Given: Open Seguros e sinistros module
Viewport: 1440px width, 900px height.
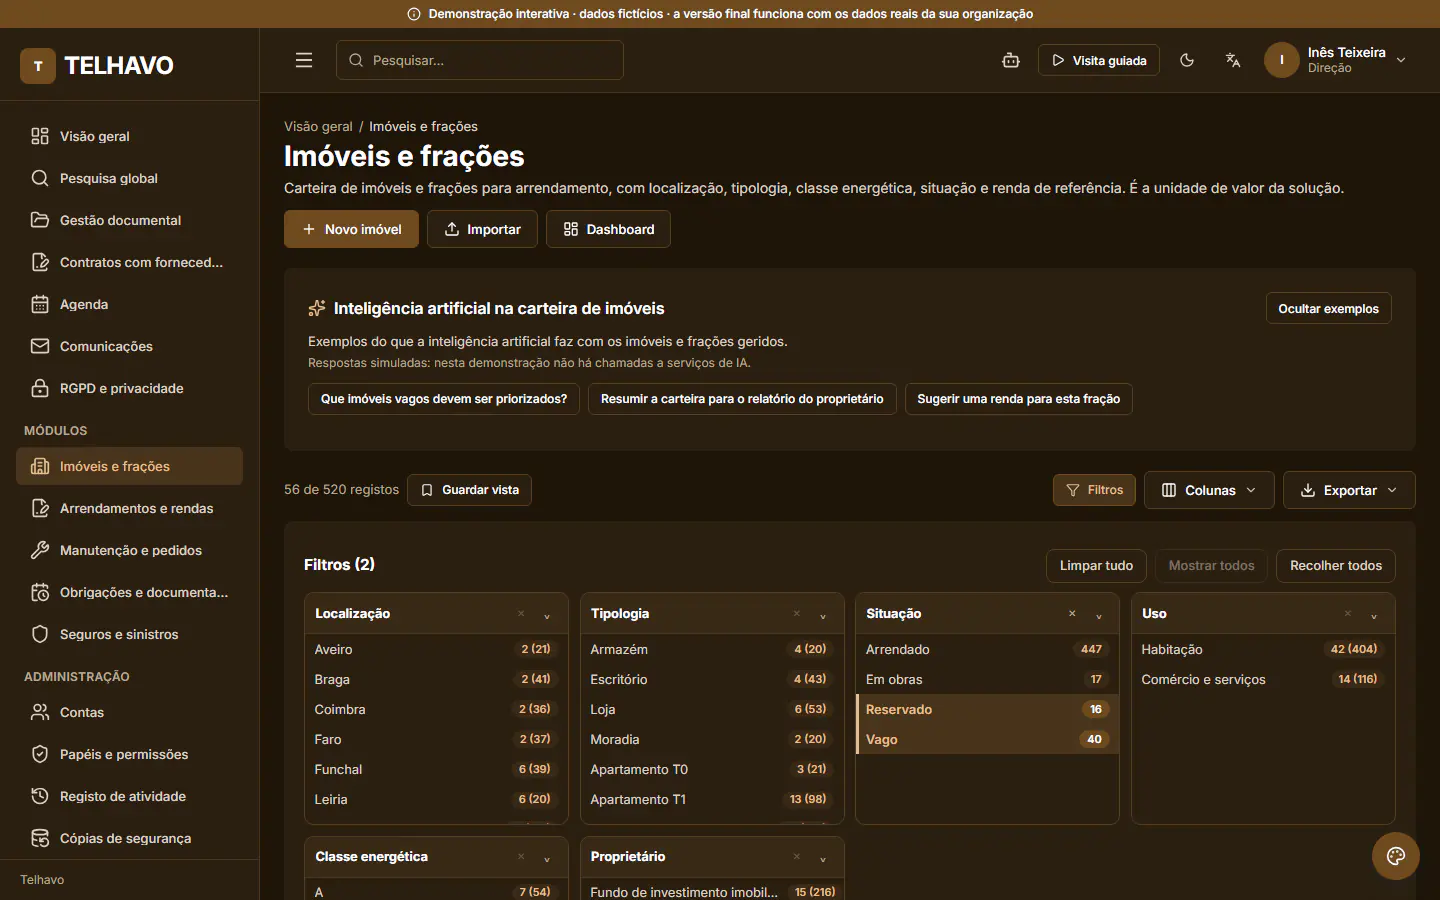Looking at the screenshot, I should [x=129, y=634].
